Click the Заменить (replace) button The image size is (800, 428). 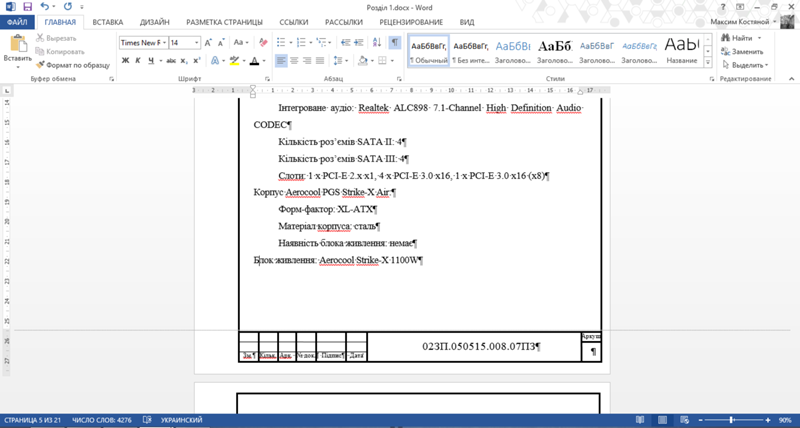coord(742,52)
